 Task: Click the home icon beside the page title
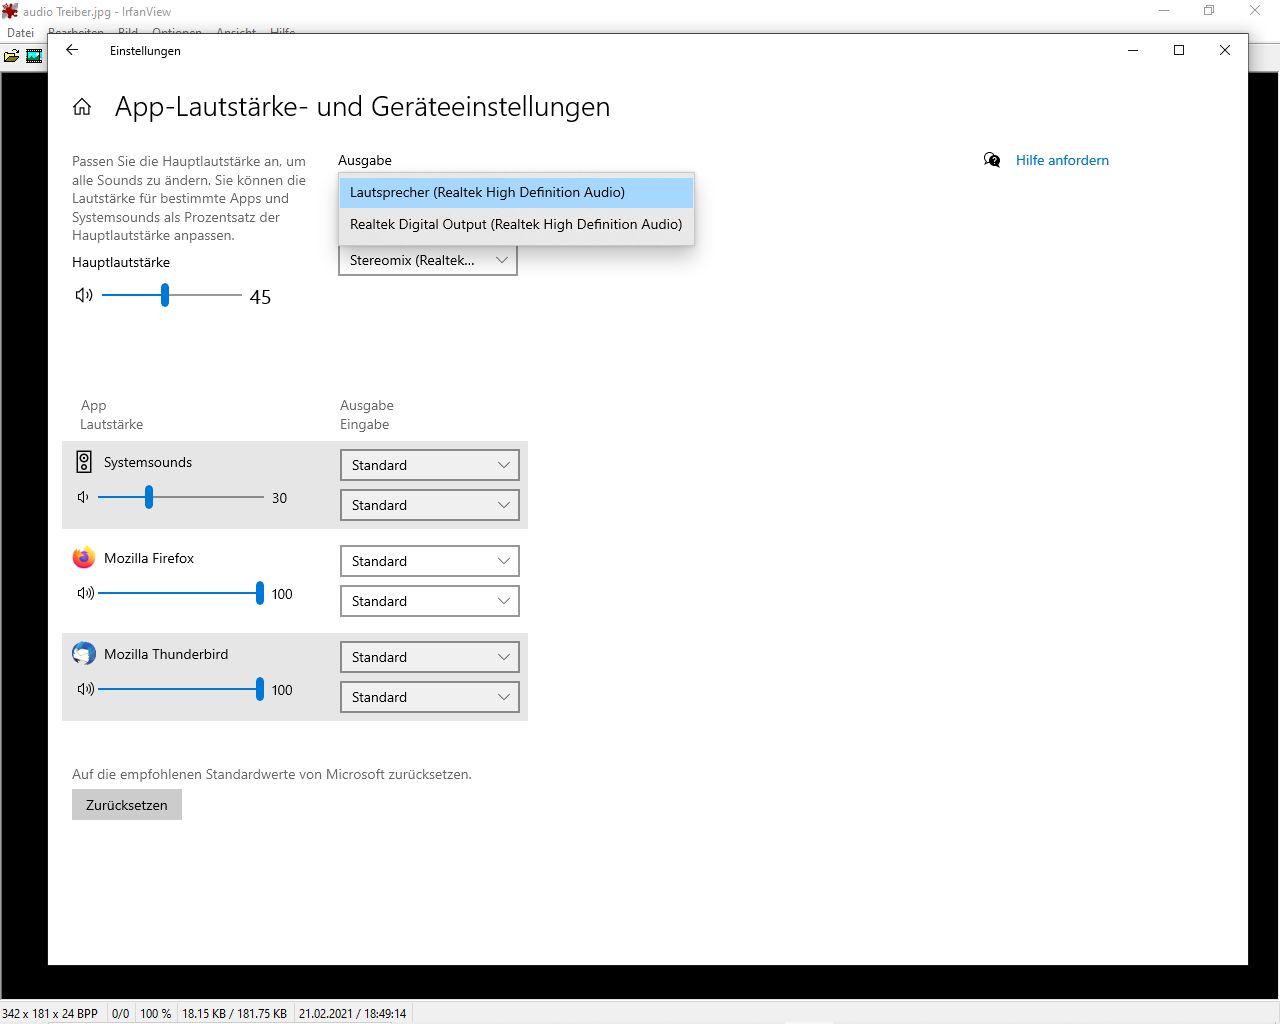(x=82, y=107)
